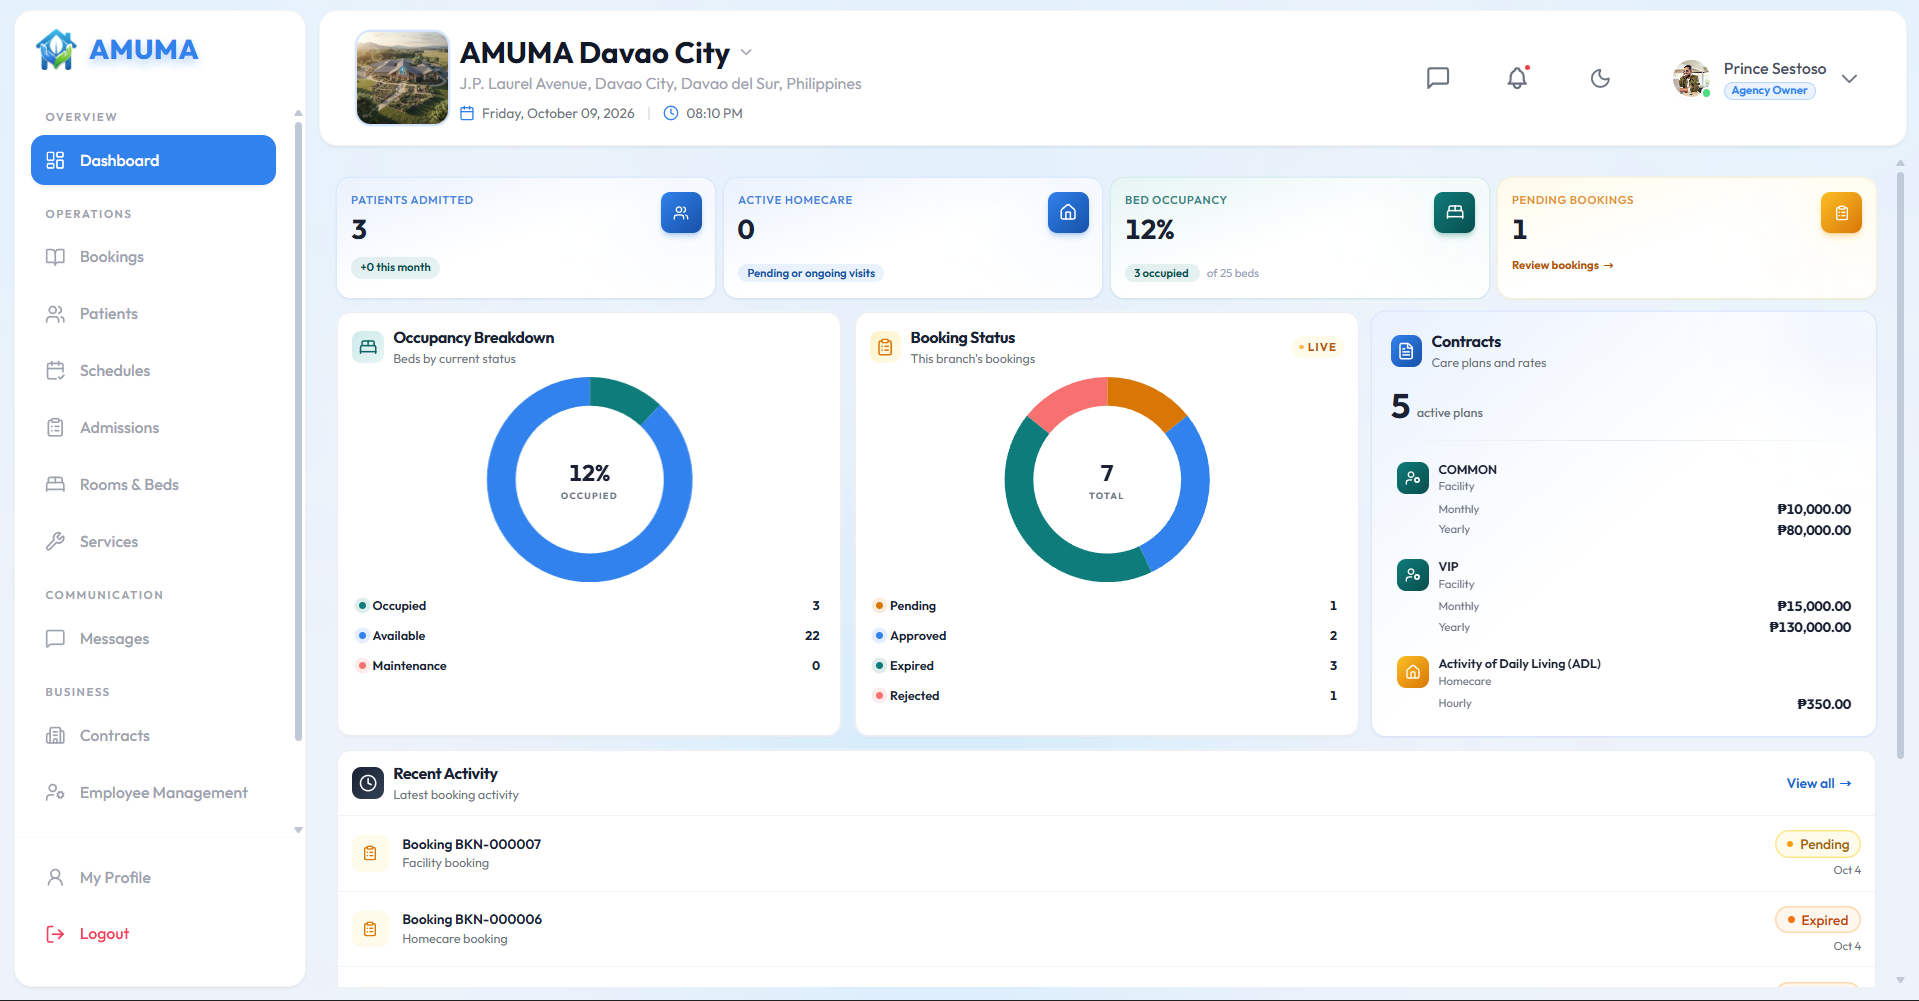Click the LIVE indicator on Booking Status

[x=1317, y=347]
